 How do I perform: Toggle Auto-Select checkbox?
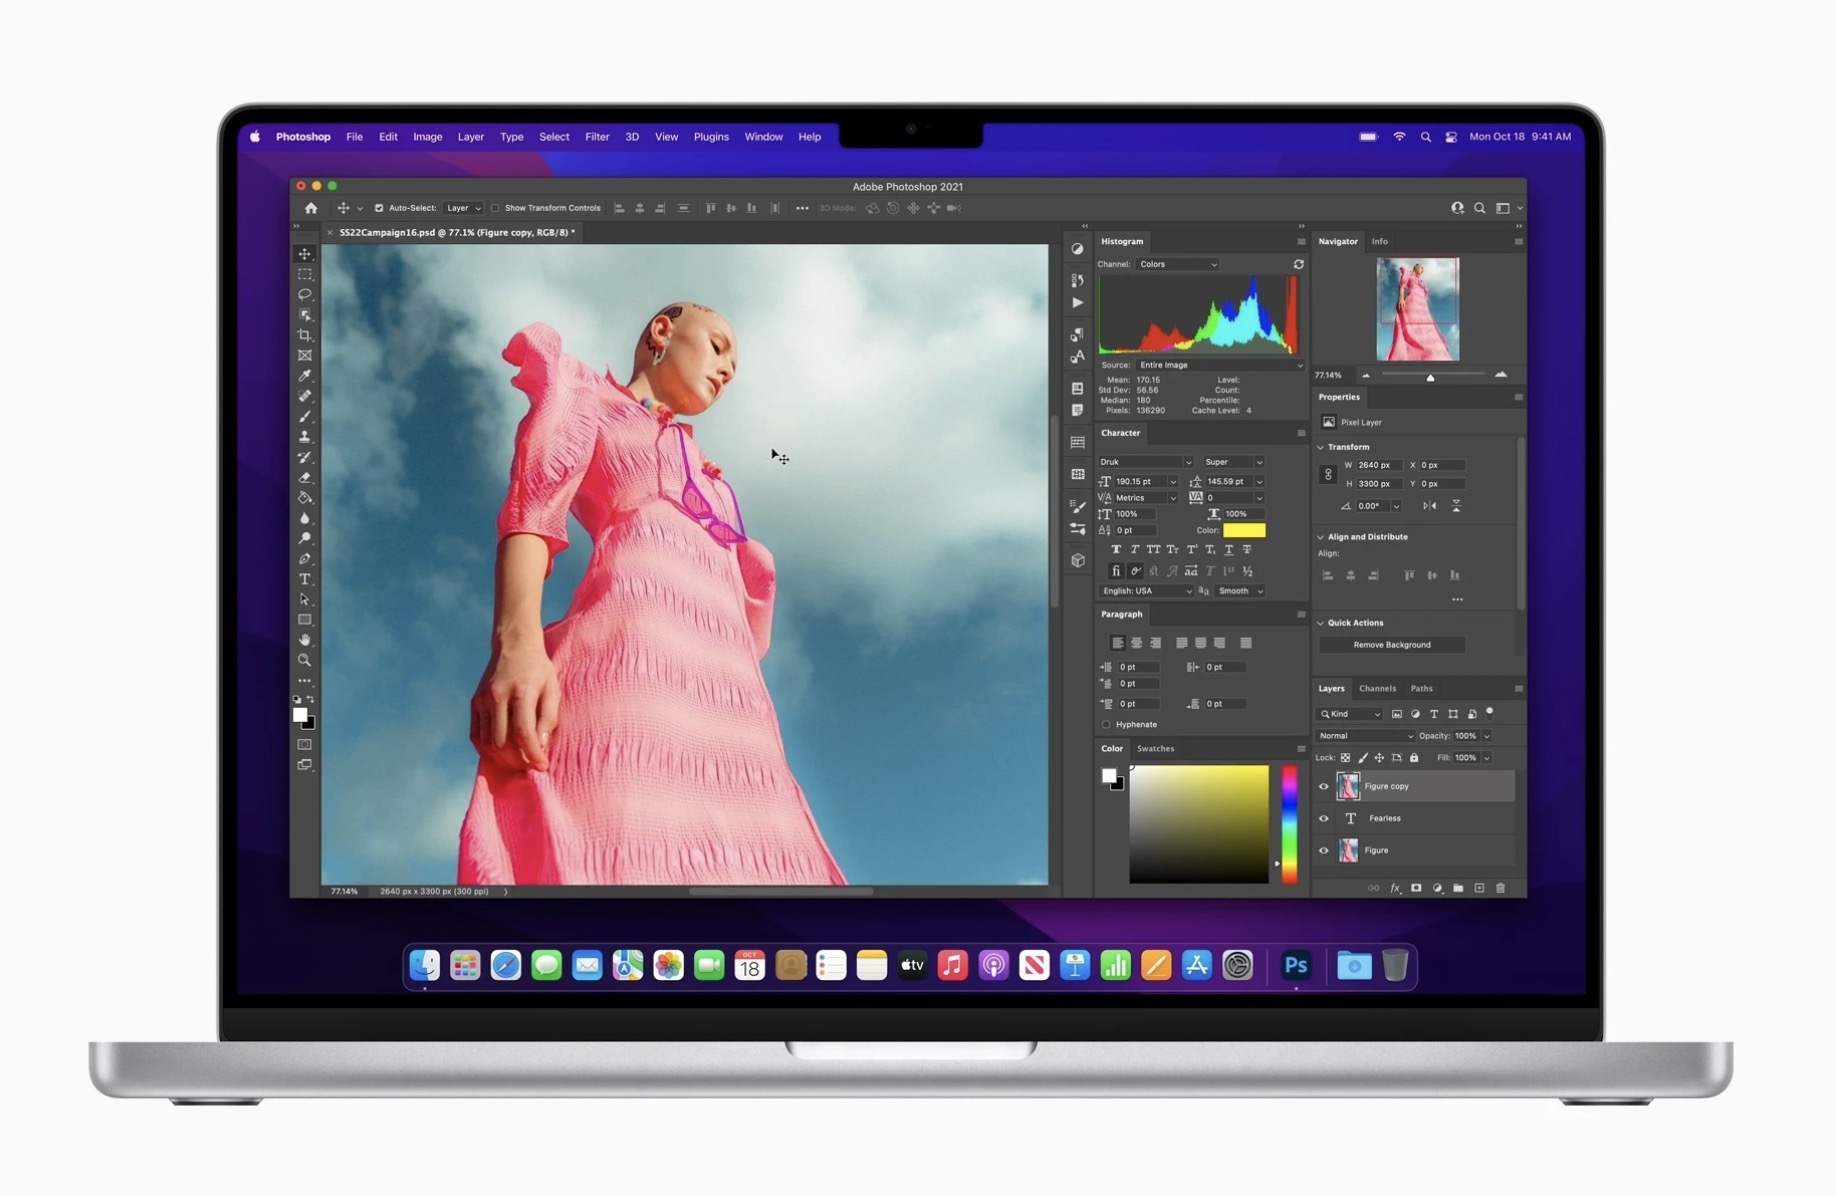tap(379, 208)
